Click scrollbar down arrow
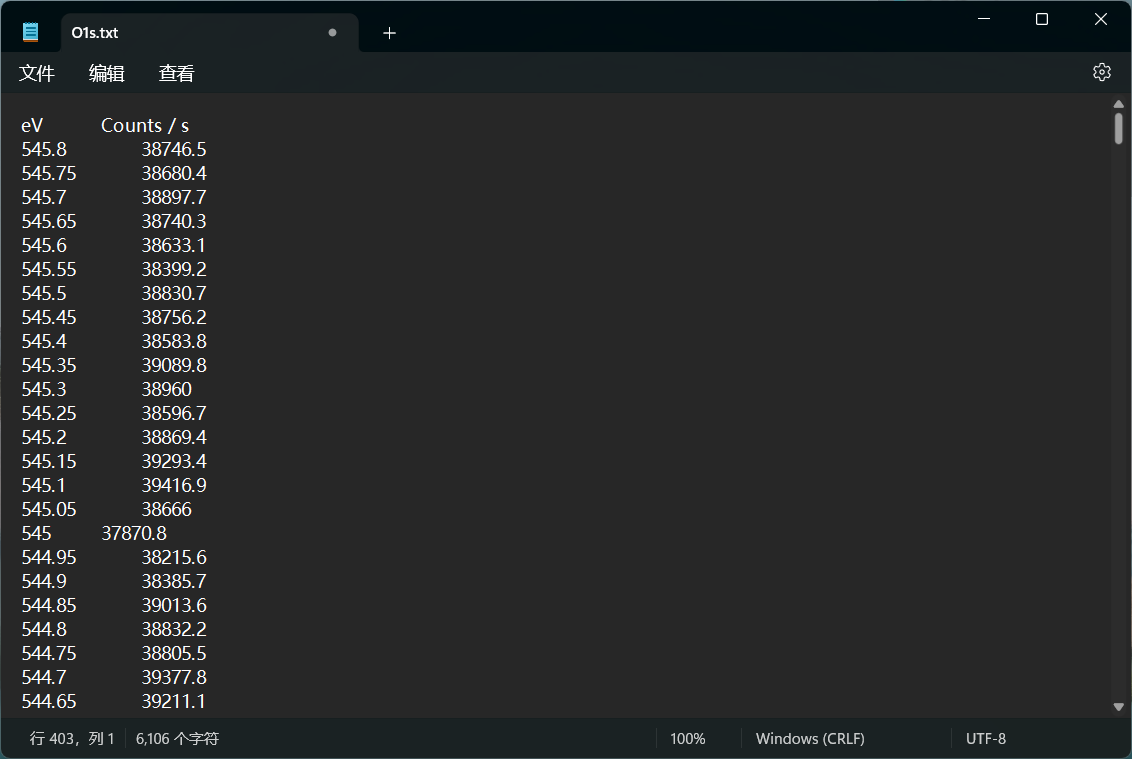Screen dimensions: 1132x759 pos(1118,707)
